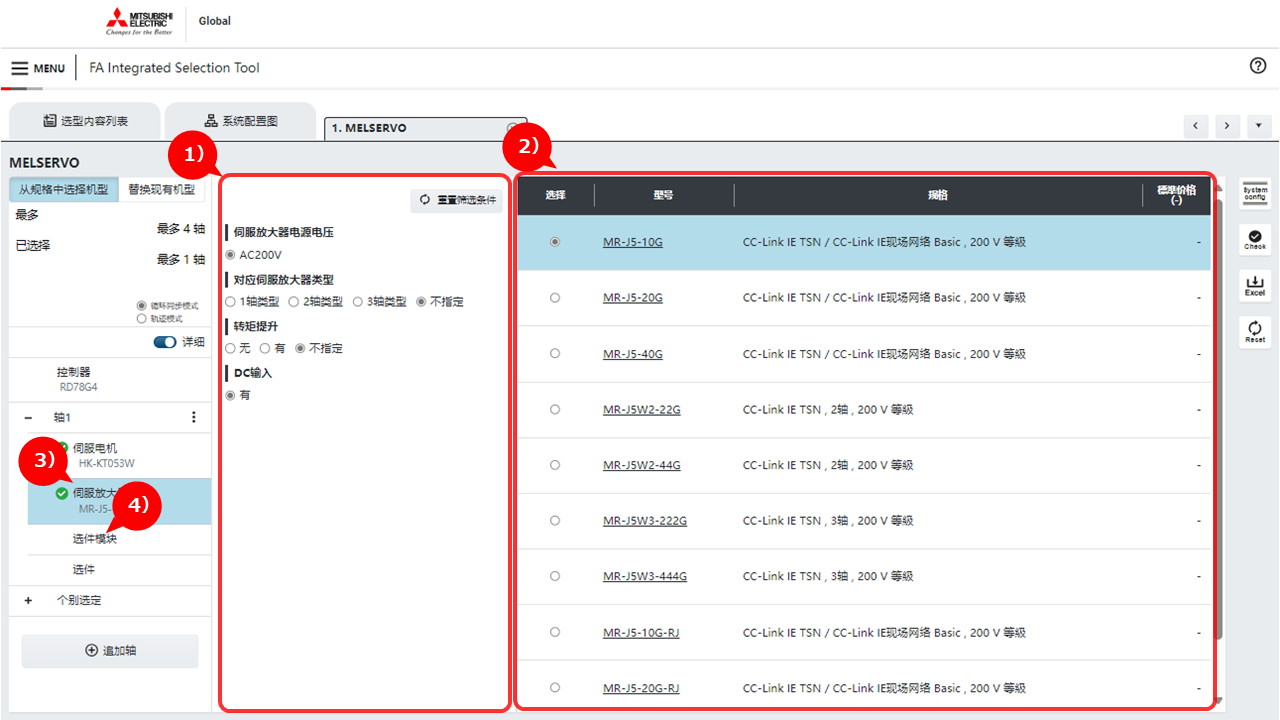1280x720 pixels.
Task: Select the 选件模块 tree item
Action: (x=119, y=540)
